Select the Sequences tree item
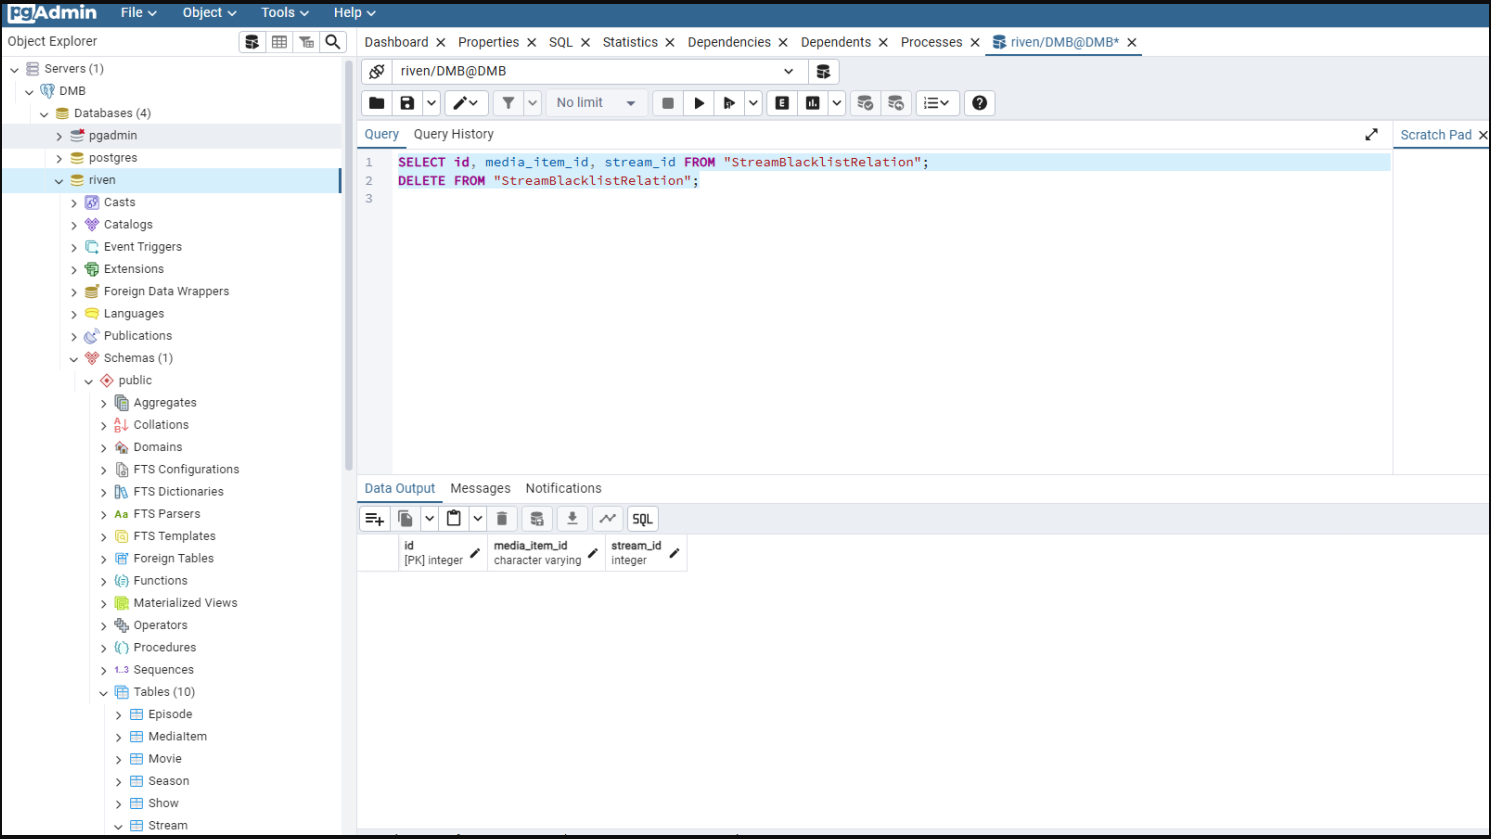The image size is (1491, 839). (x=163, y=670)
